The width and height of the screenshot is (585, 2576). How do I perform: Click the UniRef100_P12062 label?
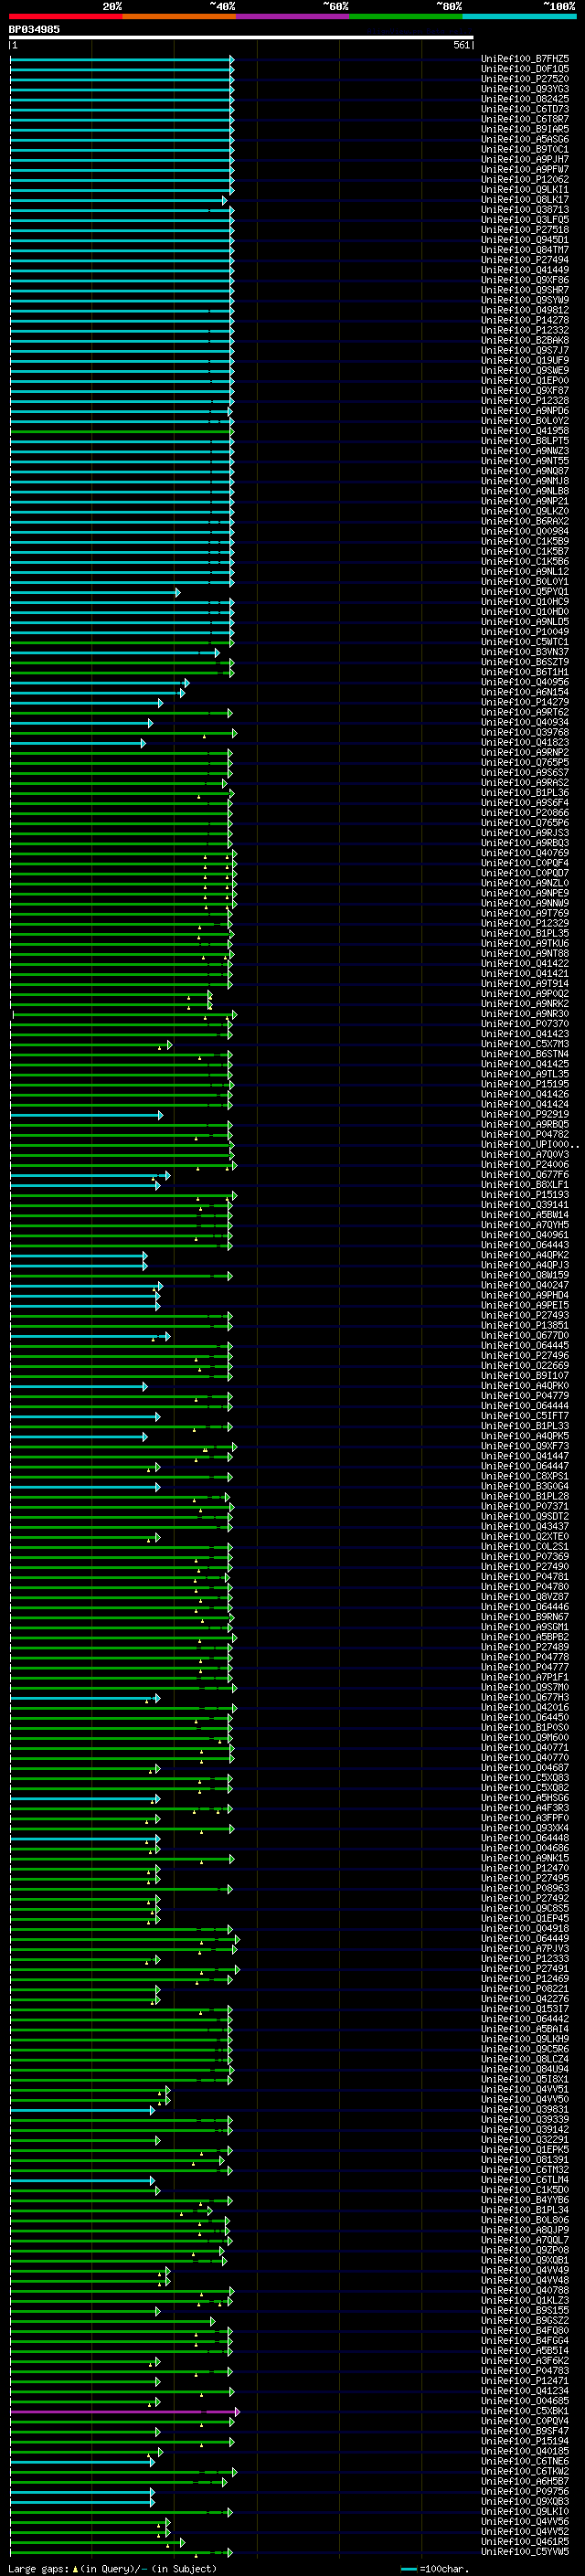525,180
